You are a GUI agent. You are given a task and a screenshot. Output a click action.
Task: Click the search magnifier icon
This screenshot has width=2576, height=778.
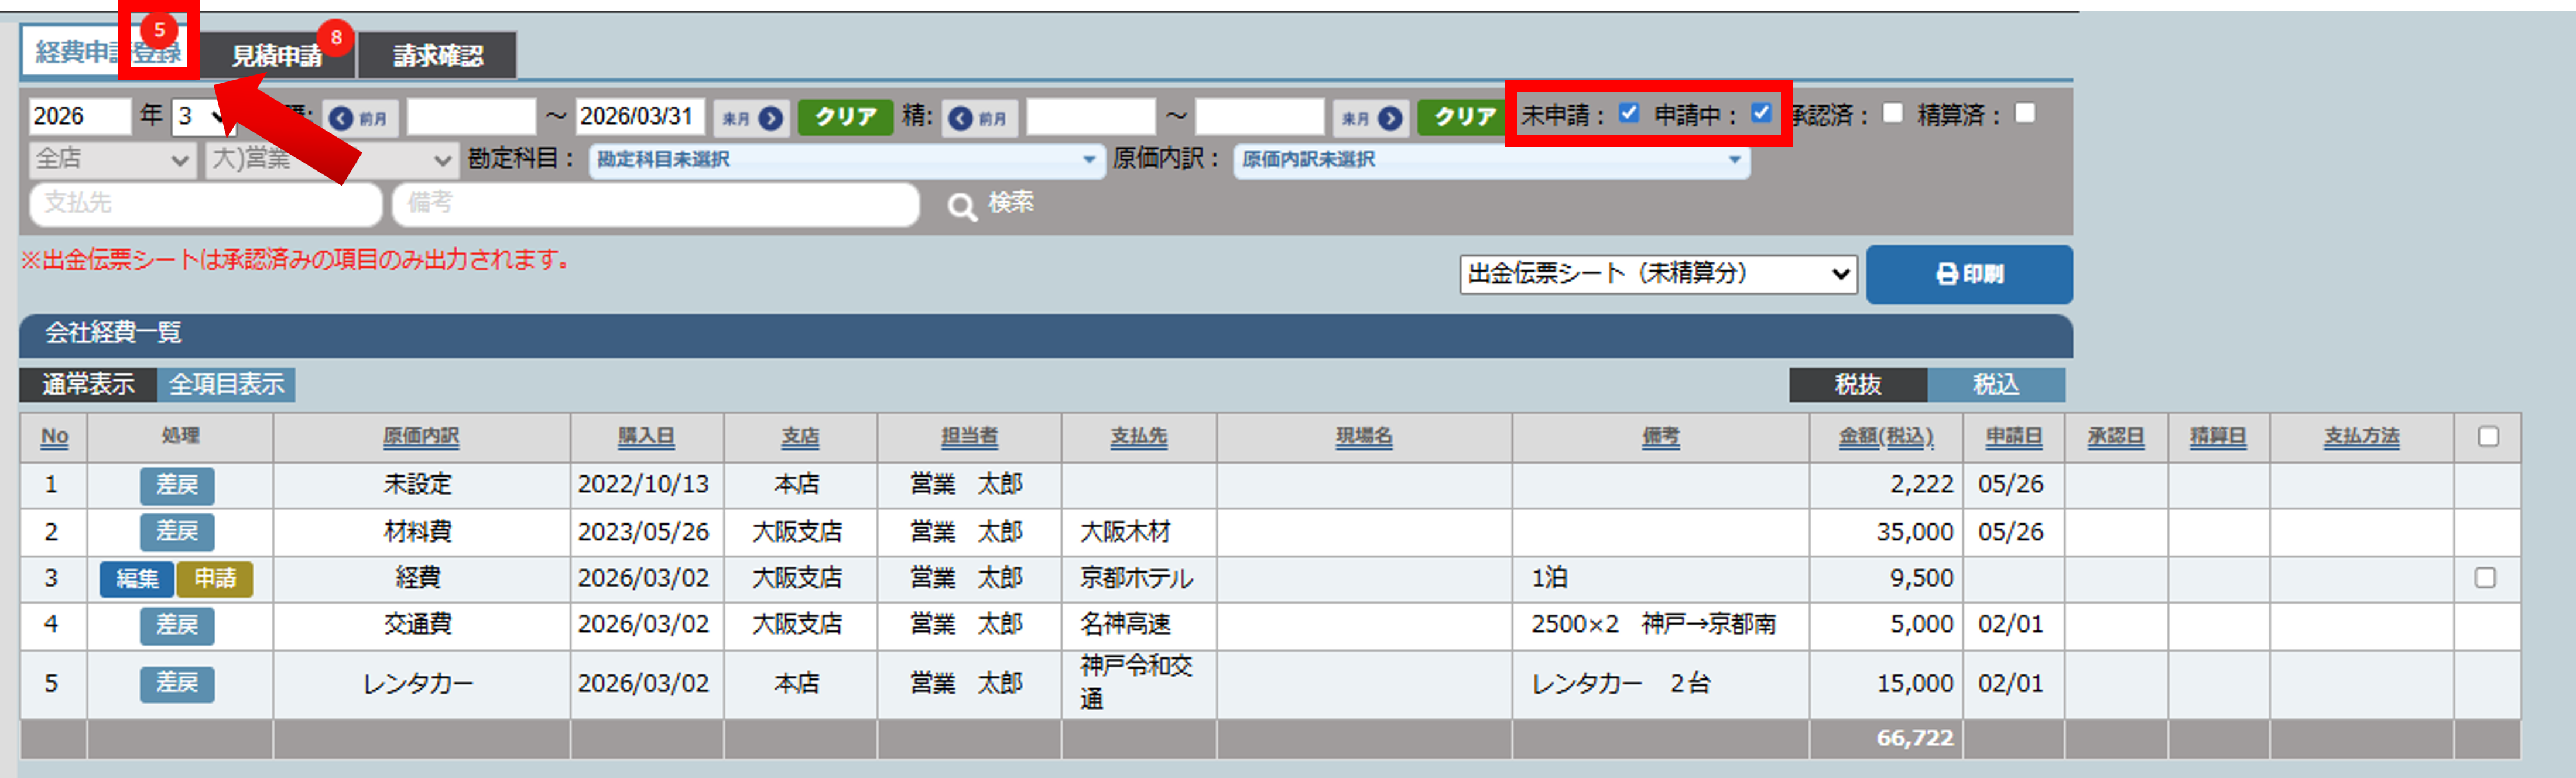point(962,207)
